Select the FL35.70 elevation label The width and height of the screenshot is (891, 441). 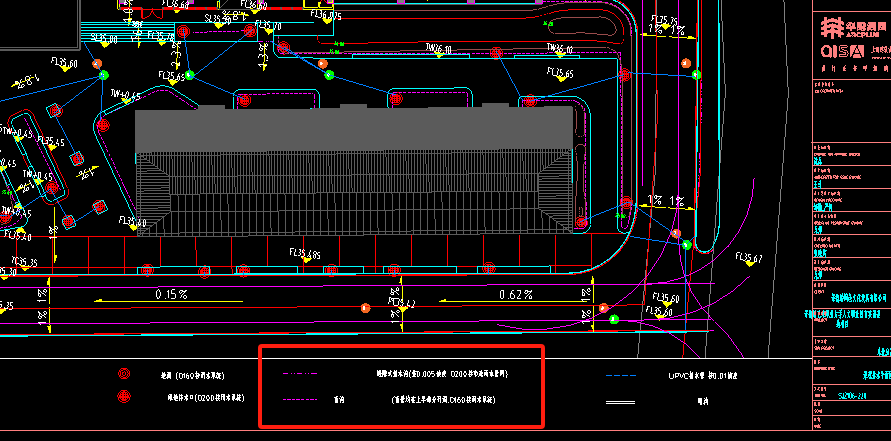click(268, 26)
